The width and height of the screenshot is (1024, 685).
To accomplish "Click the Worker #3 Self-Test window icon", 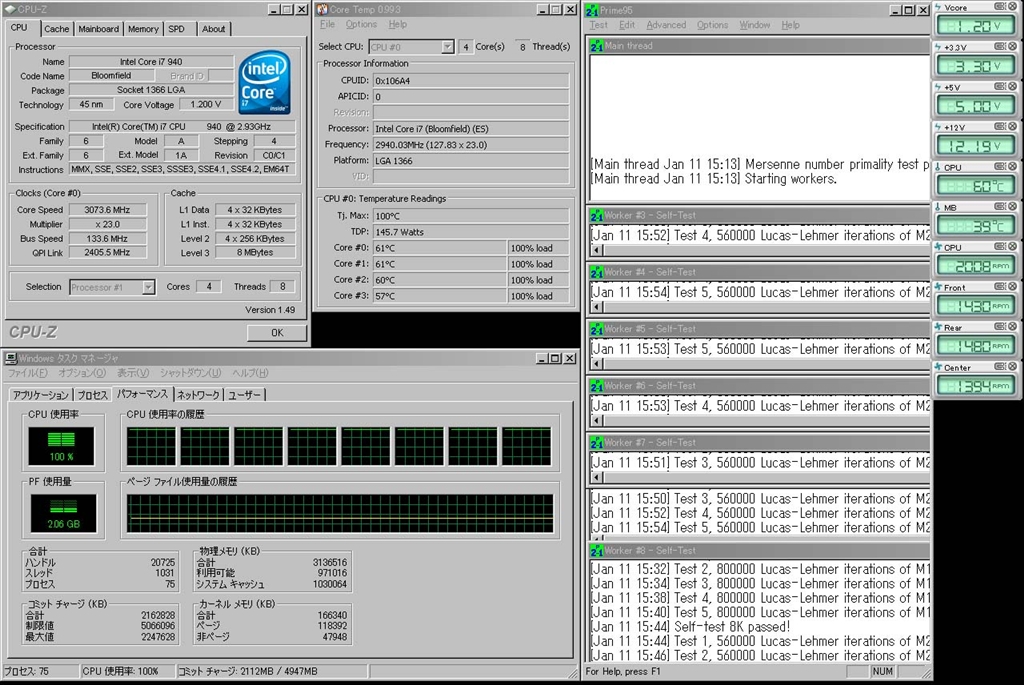I will tap(595, 215).
